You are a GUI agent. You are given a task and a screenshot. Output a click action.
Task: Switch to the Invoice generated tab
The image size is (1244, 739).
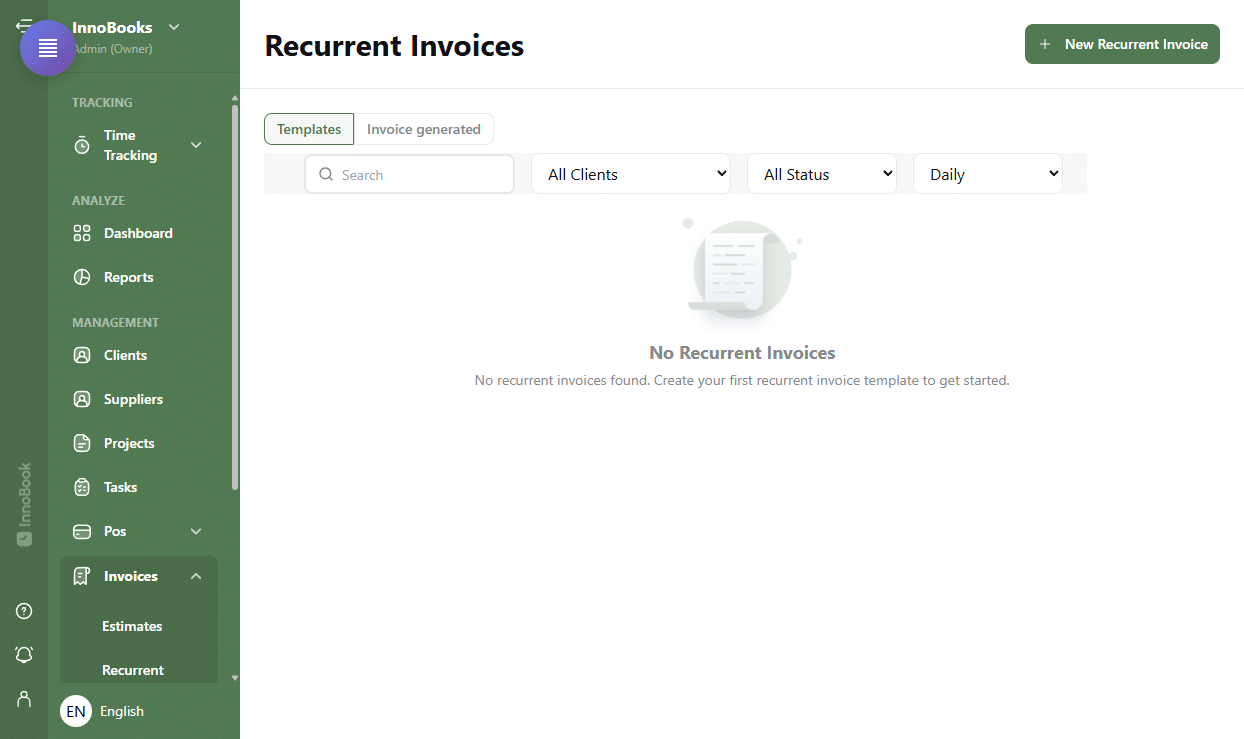click(424, 129)
